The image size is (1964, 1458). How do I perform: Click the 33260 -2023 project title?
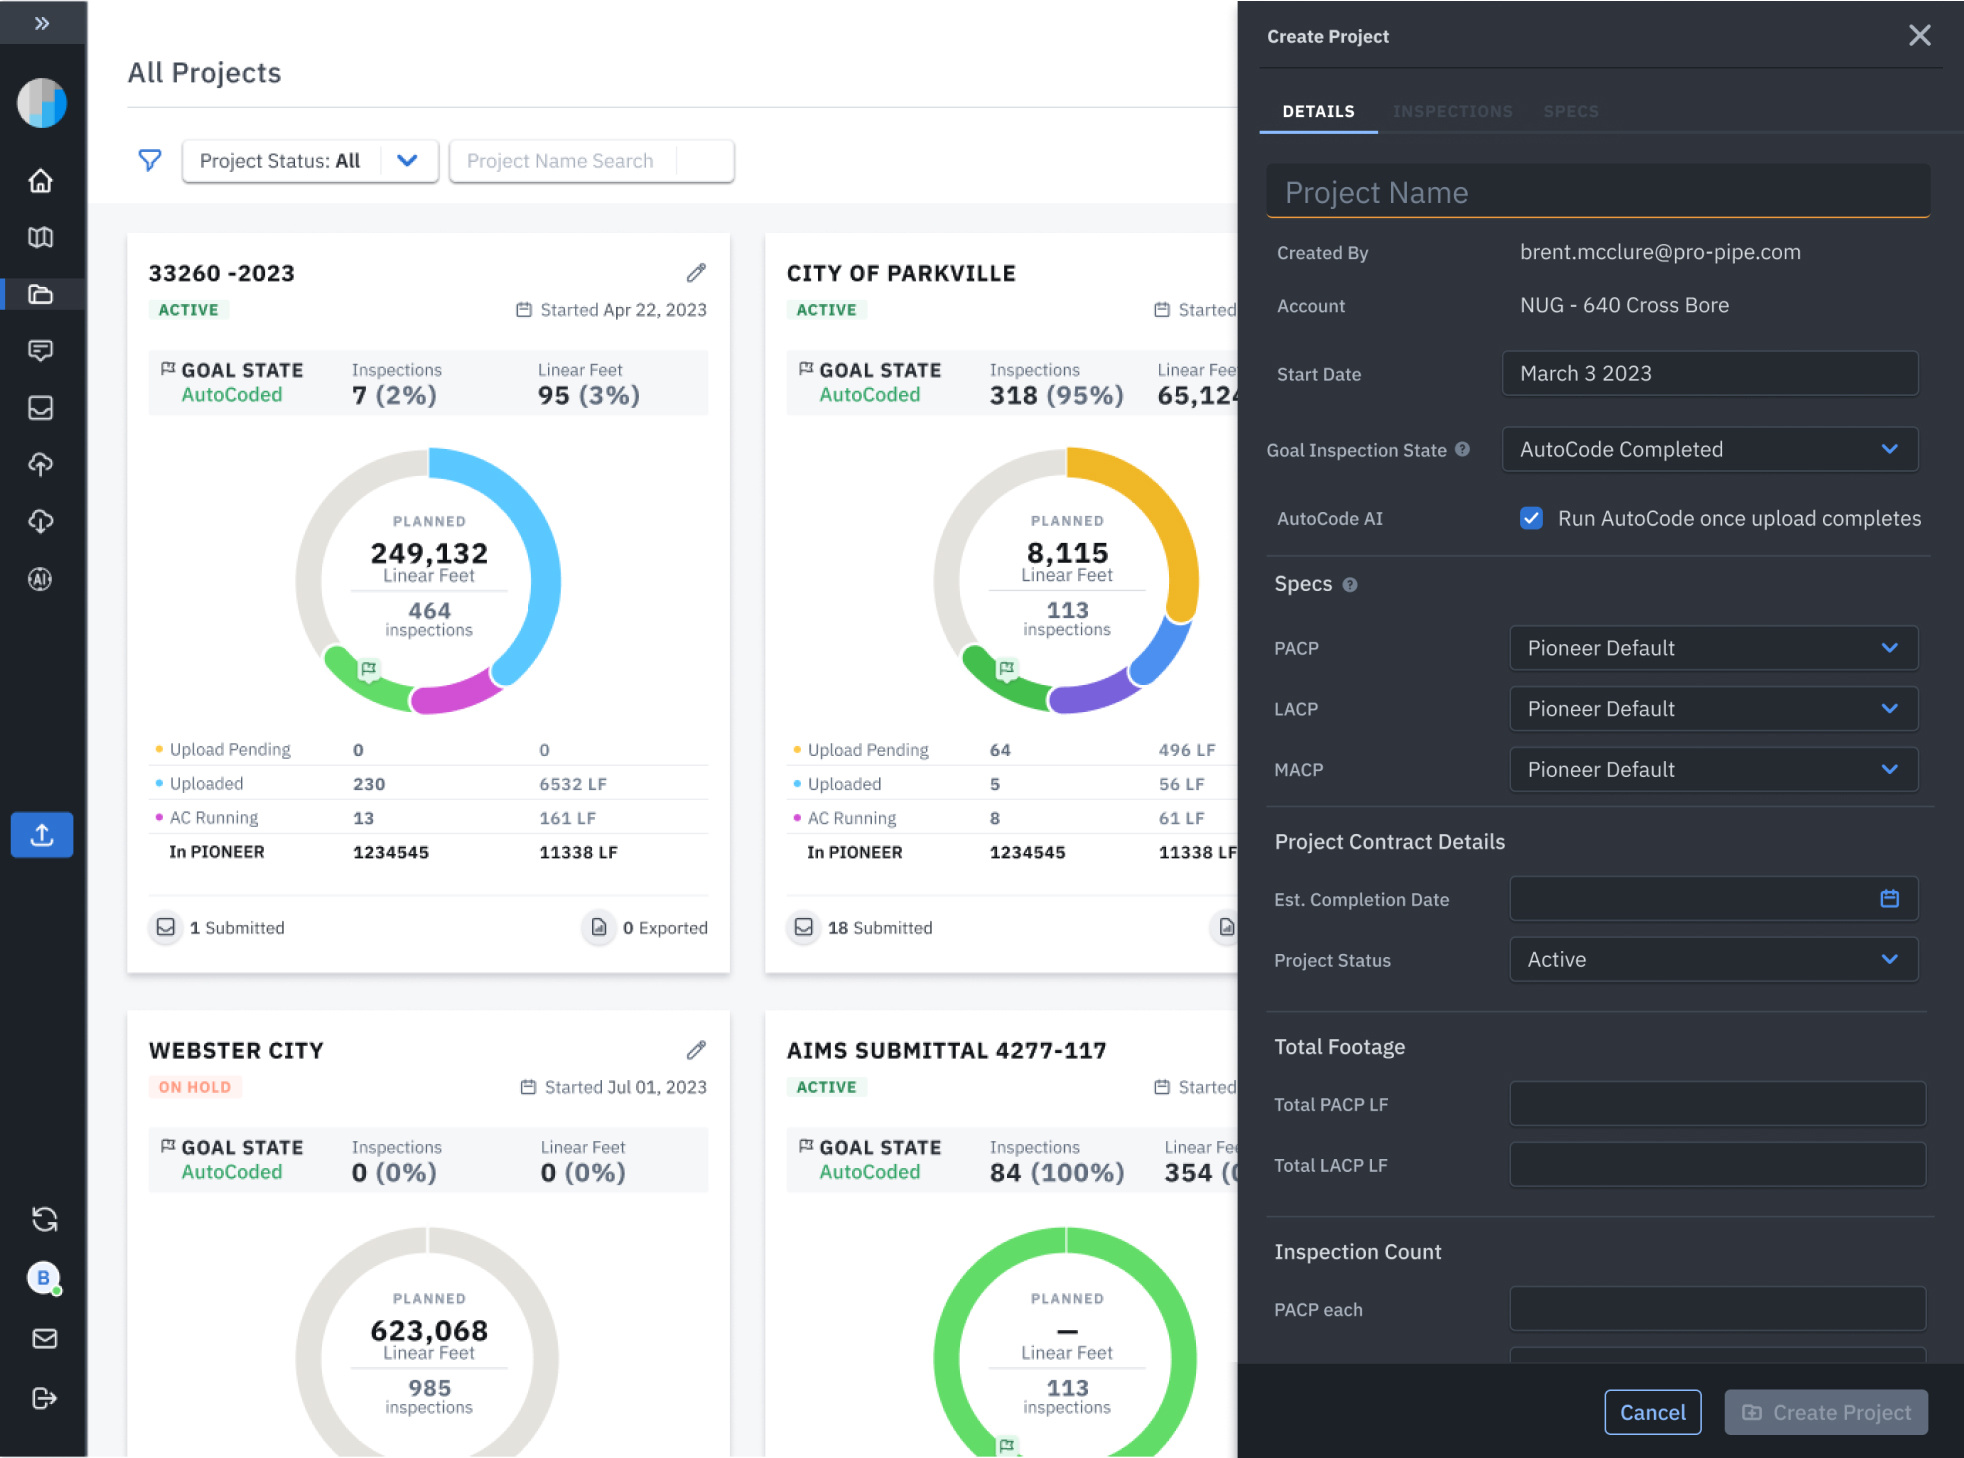click(x=222, y=273)
